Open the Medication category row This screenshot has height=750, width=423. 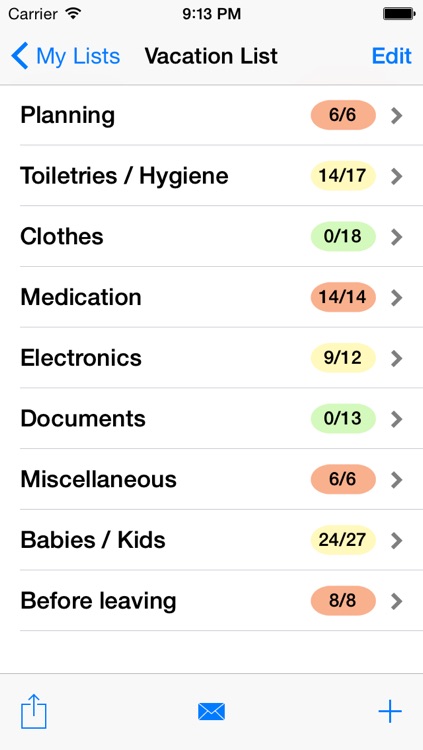point(212,298)
